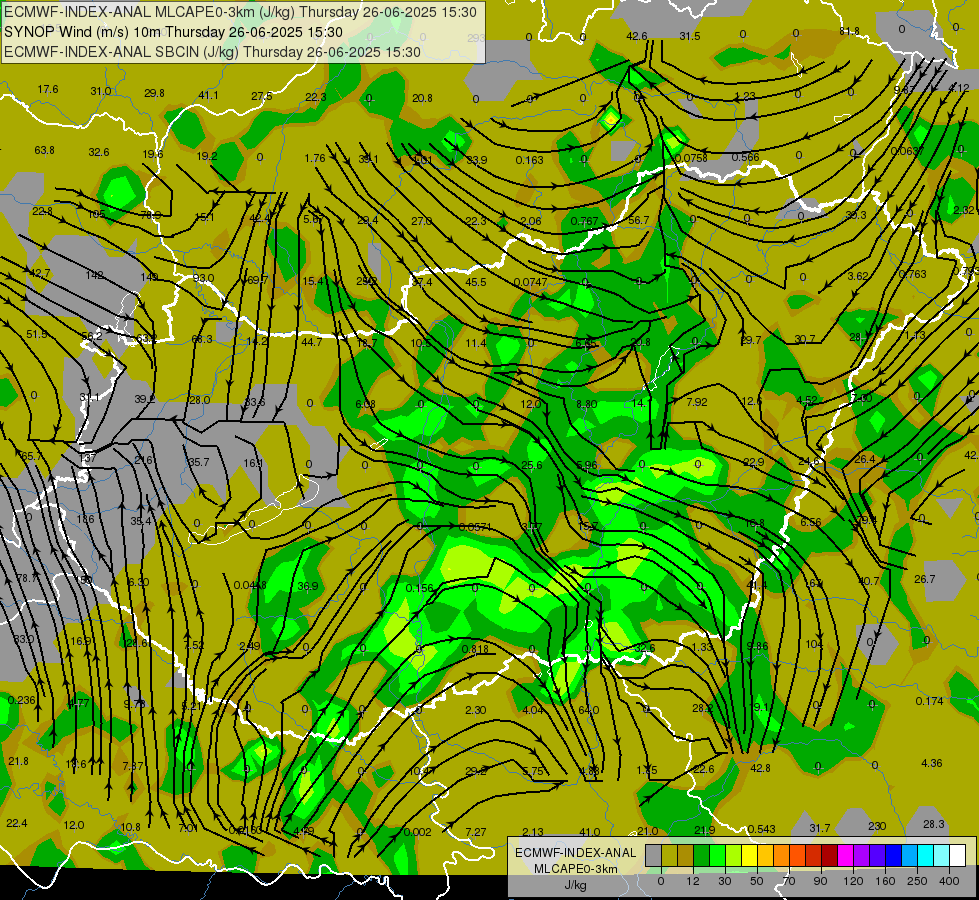Screen dimensions: 979x900
Task: Select the map value 230
Action: [x=877, y=826]
